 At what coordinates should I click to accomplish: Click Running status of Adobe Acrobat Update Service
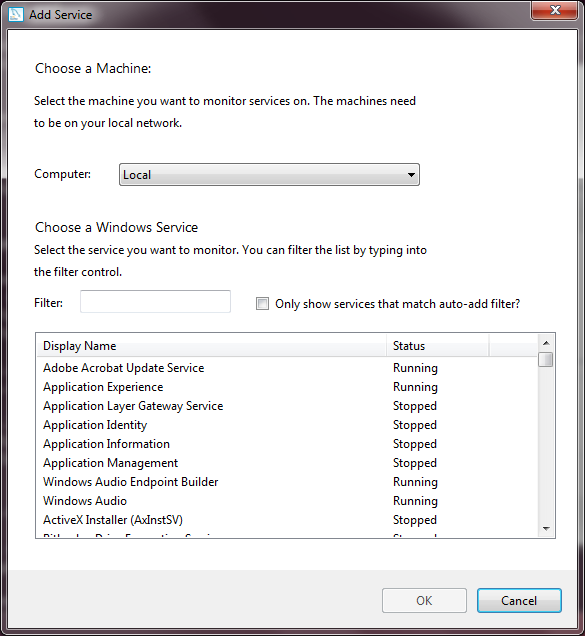pos(415,368)
